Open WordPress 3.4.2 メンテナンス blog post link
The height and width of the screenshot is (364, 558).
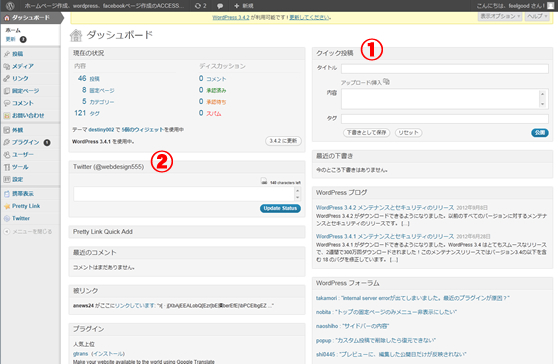click(385, 207)
